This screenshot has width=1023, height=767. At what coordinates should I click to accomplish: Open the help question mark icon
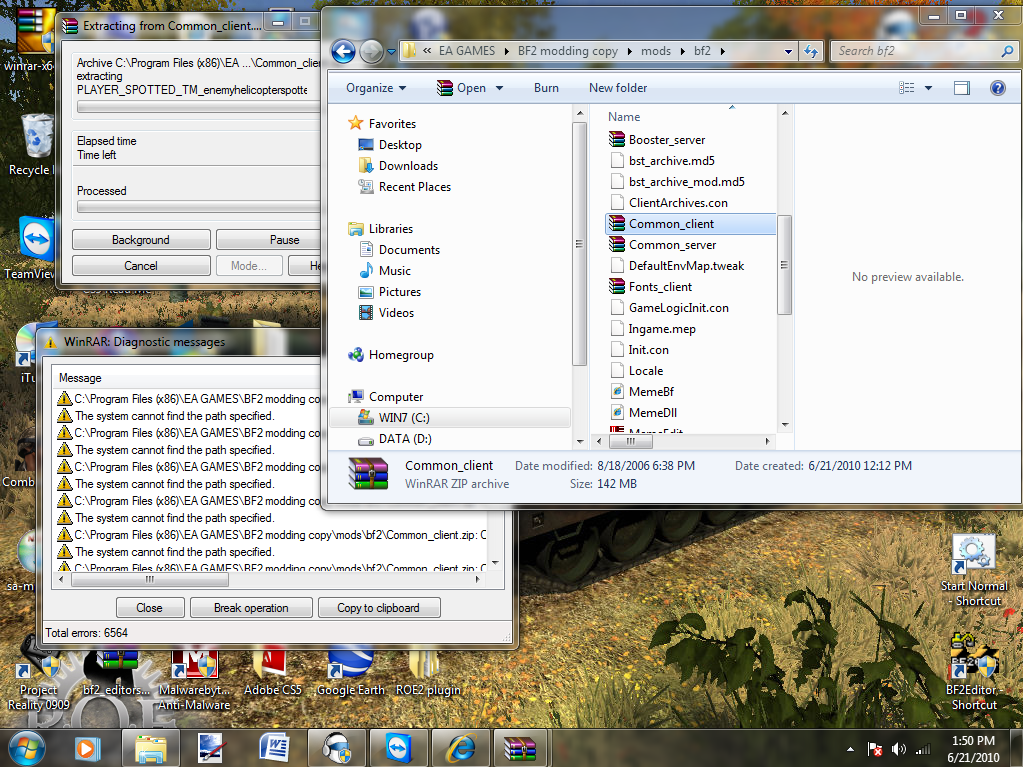click(997, 88)
